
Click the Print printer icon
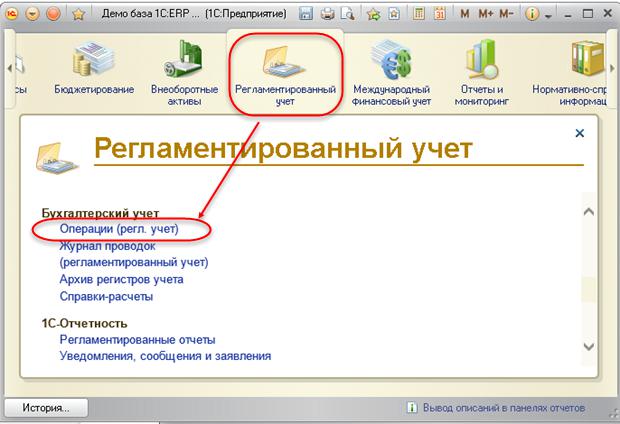coord(327,14)
